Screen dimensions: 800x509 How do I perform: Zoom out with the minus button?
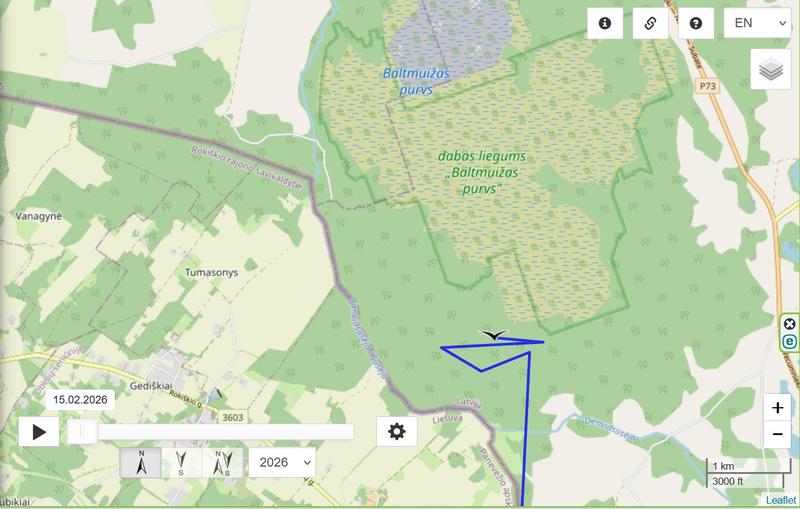778,435
